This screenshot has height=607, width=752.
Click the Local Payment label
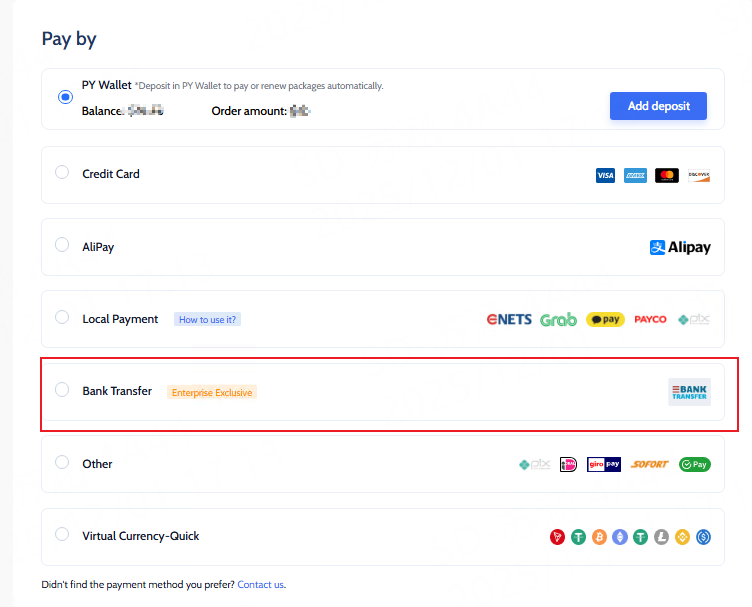click(x=120, y=319)
